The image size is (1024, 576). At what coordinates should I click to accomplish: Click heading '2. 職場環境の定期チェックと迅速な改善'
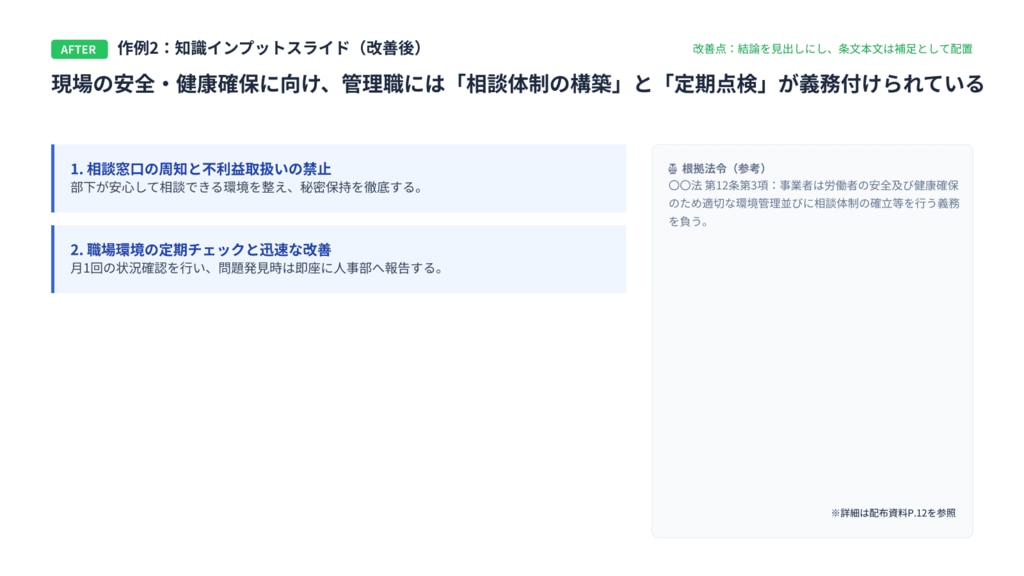[200, 249]
